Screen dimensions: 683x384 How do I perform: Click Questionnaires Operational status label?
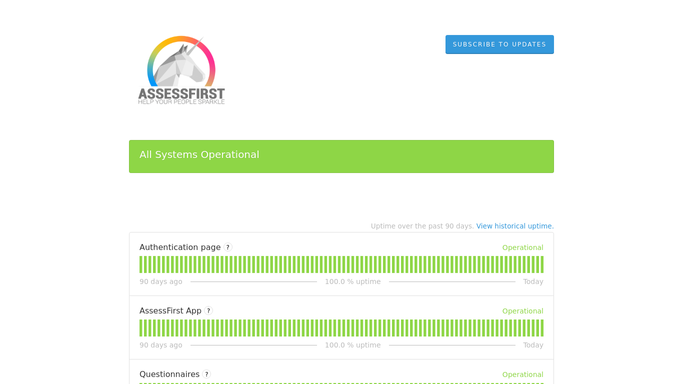coord(523,374)
